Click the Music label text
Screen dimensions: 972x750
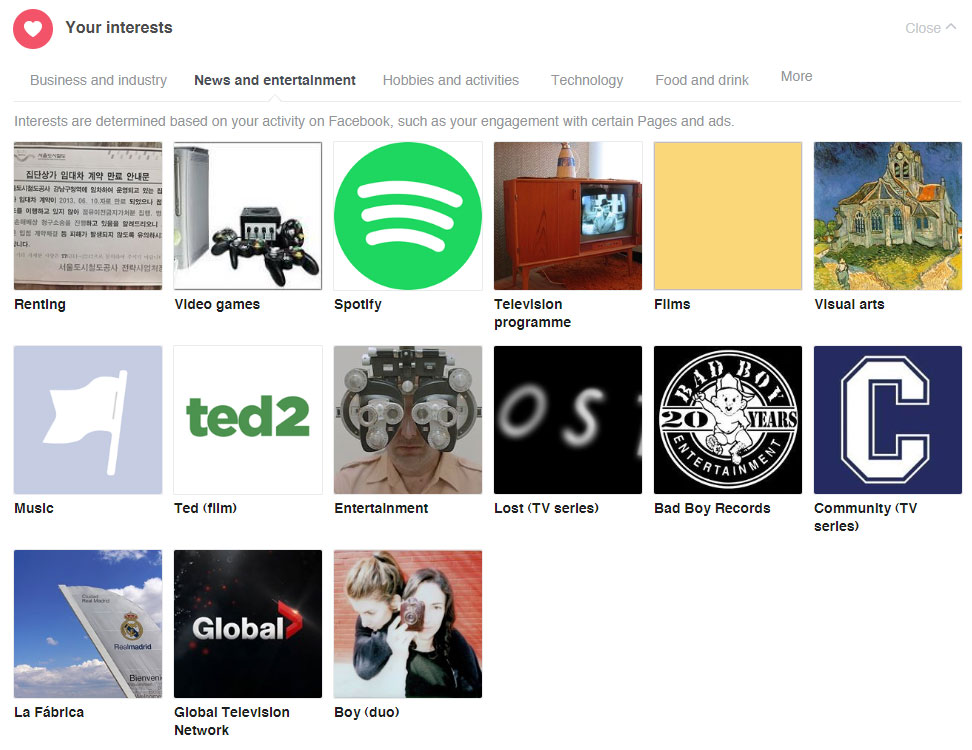click(34, 508)
